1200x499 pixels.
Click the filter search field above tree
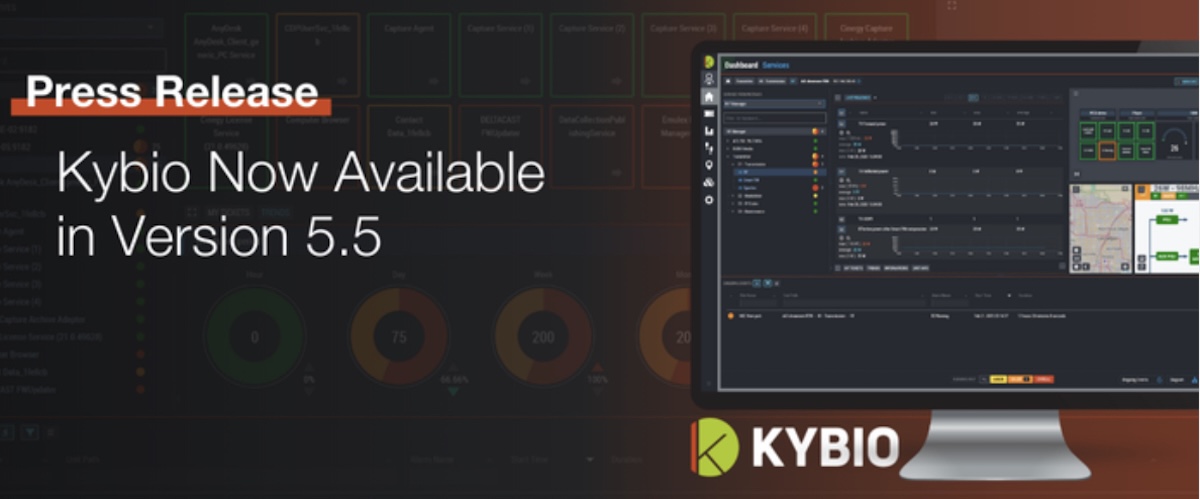(772, 117)
